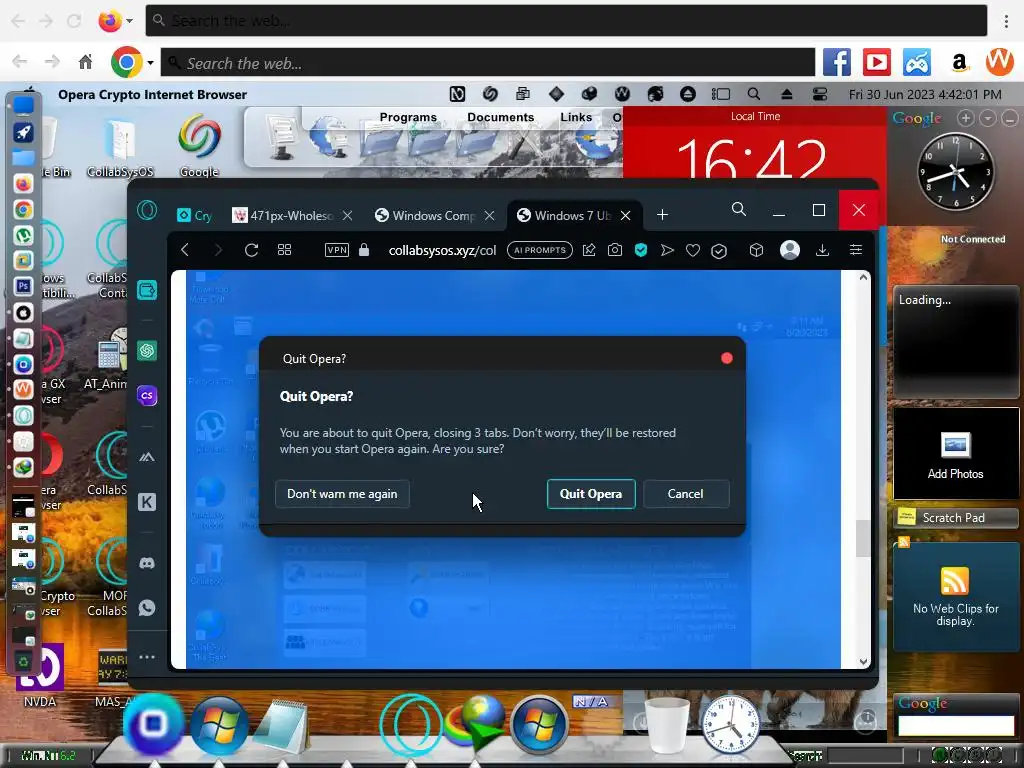Image resolution: width=1024 pixels, height=768 pixels.
Task: Take a snapshot with camera icon
Action: point(615,250)
